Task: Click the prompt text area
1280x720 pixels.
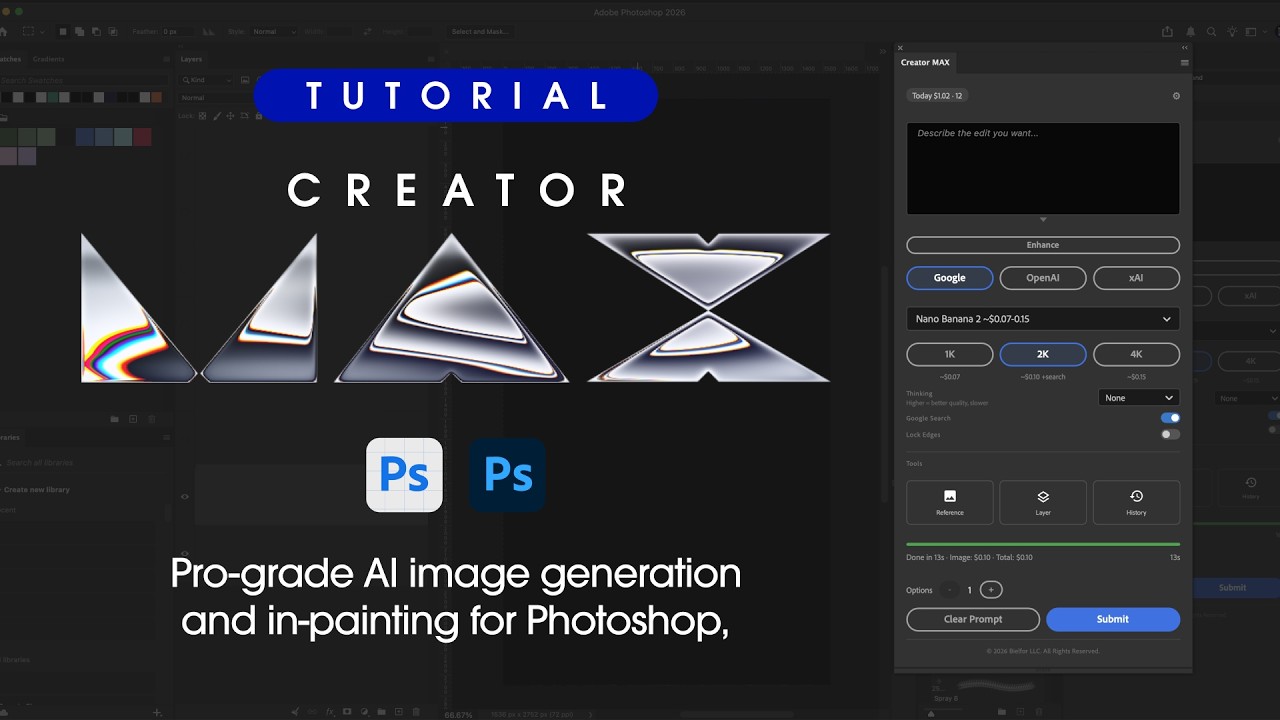Action: (x=1043, y=168)
